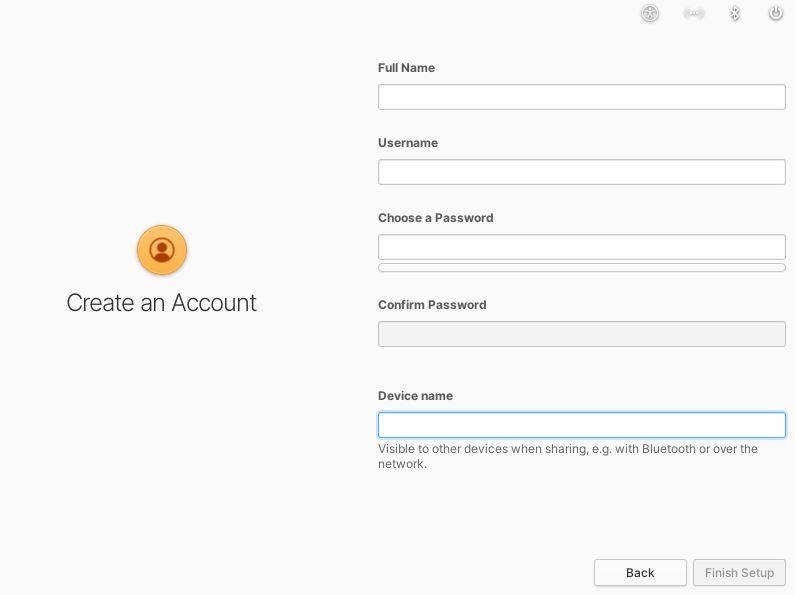Click the Create an Account heading
The height and width of the screenshot is (595, 795).
[161, 303]
